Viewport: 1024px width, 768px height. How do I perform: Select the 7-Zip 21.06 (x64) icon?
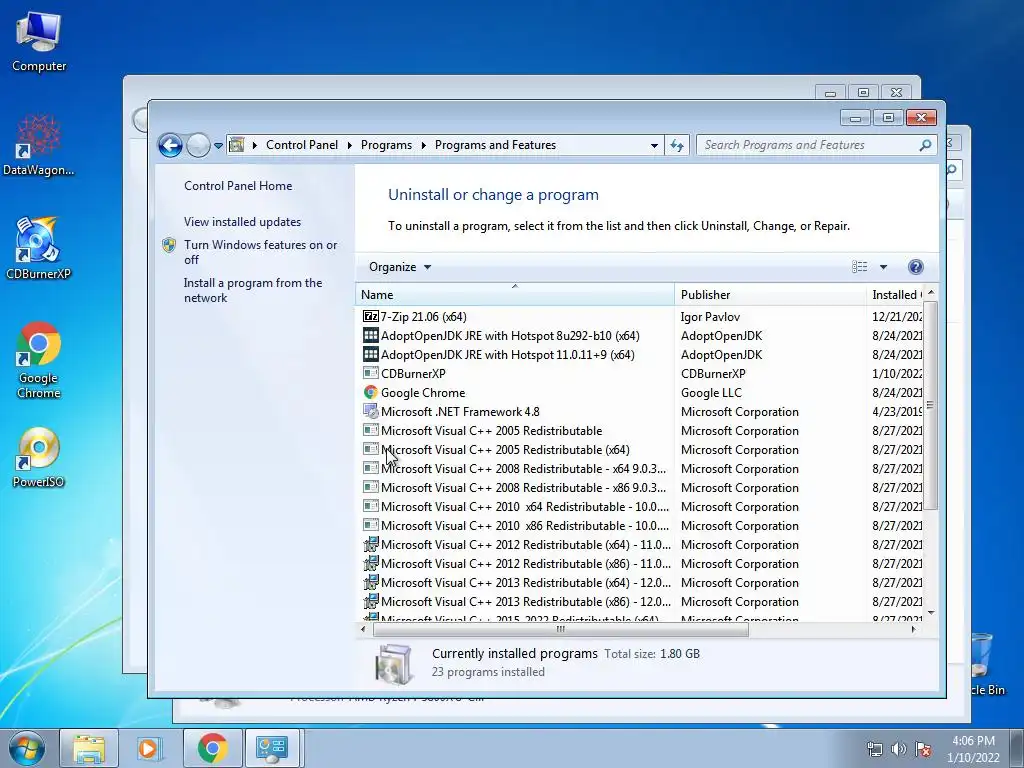click(370, 317)
